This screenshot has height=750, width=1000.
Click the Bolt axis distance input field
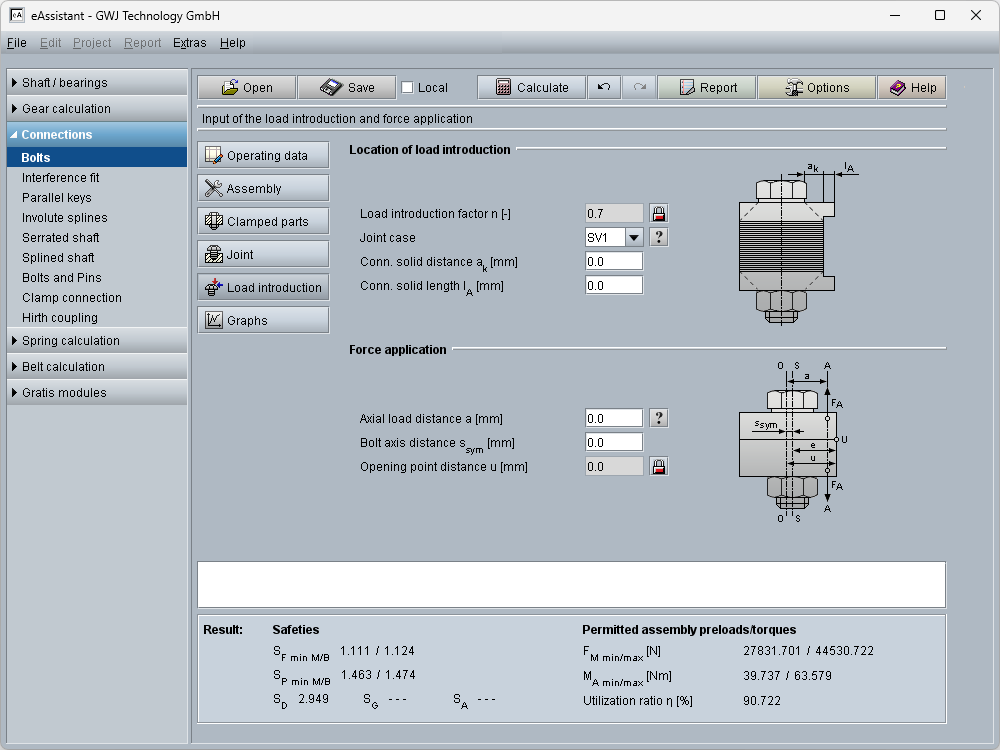614,442
